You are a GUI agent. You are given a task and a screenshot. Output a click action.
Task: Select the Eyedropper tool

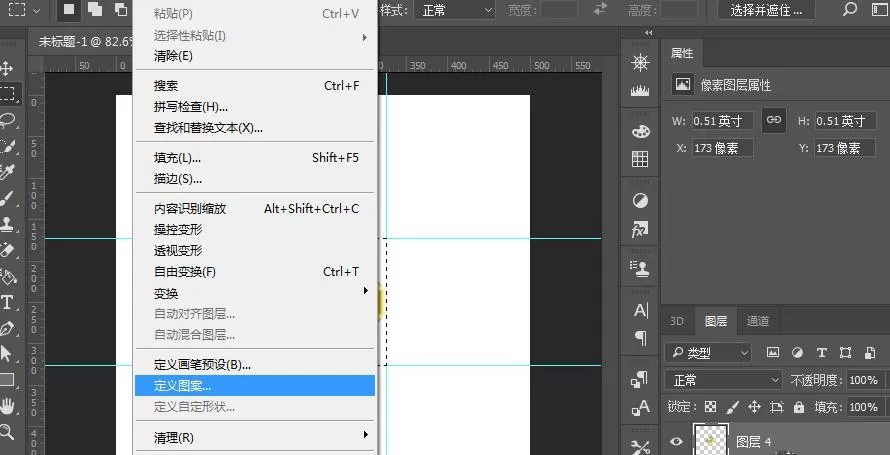(x=7, y=172)
